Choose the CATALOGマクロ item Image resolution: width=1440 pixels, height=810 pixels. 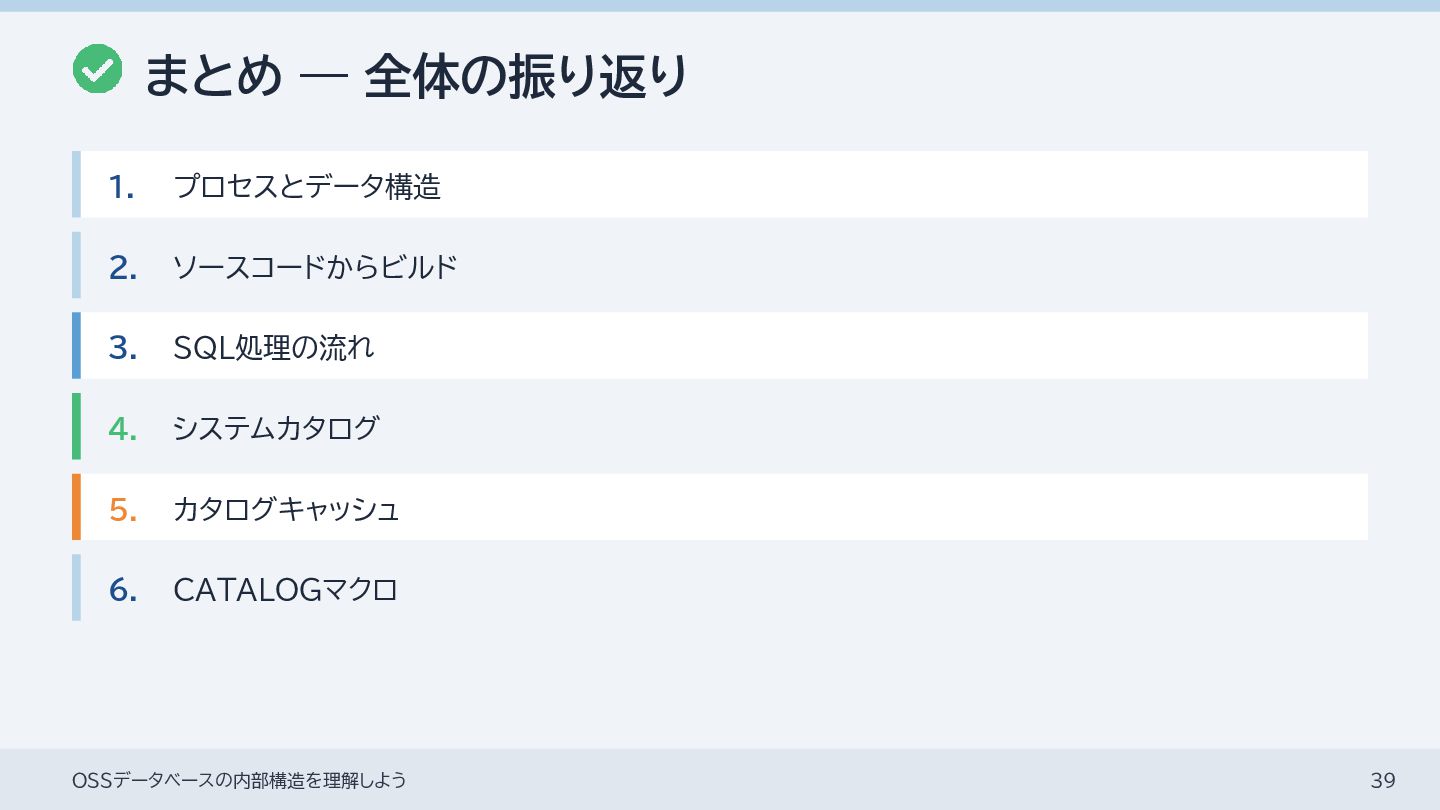[x=285, y=590]
